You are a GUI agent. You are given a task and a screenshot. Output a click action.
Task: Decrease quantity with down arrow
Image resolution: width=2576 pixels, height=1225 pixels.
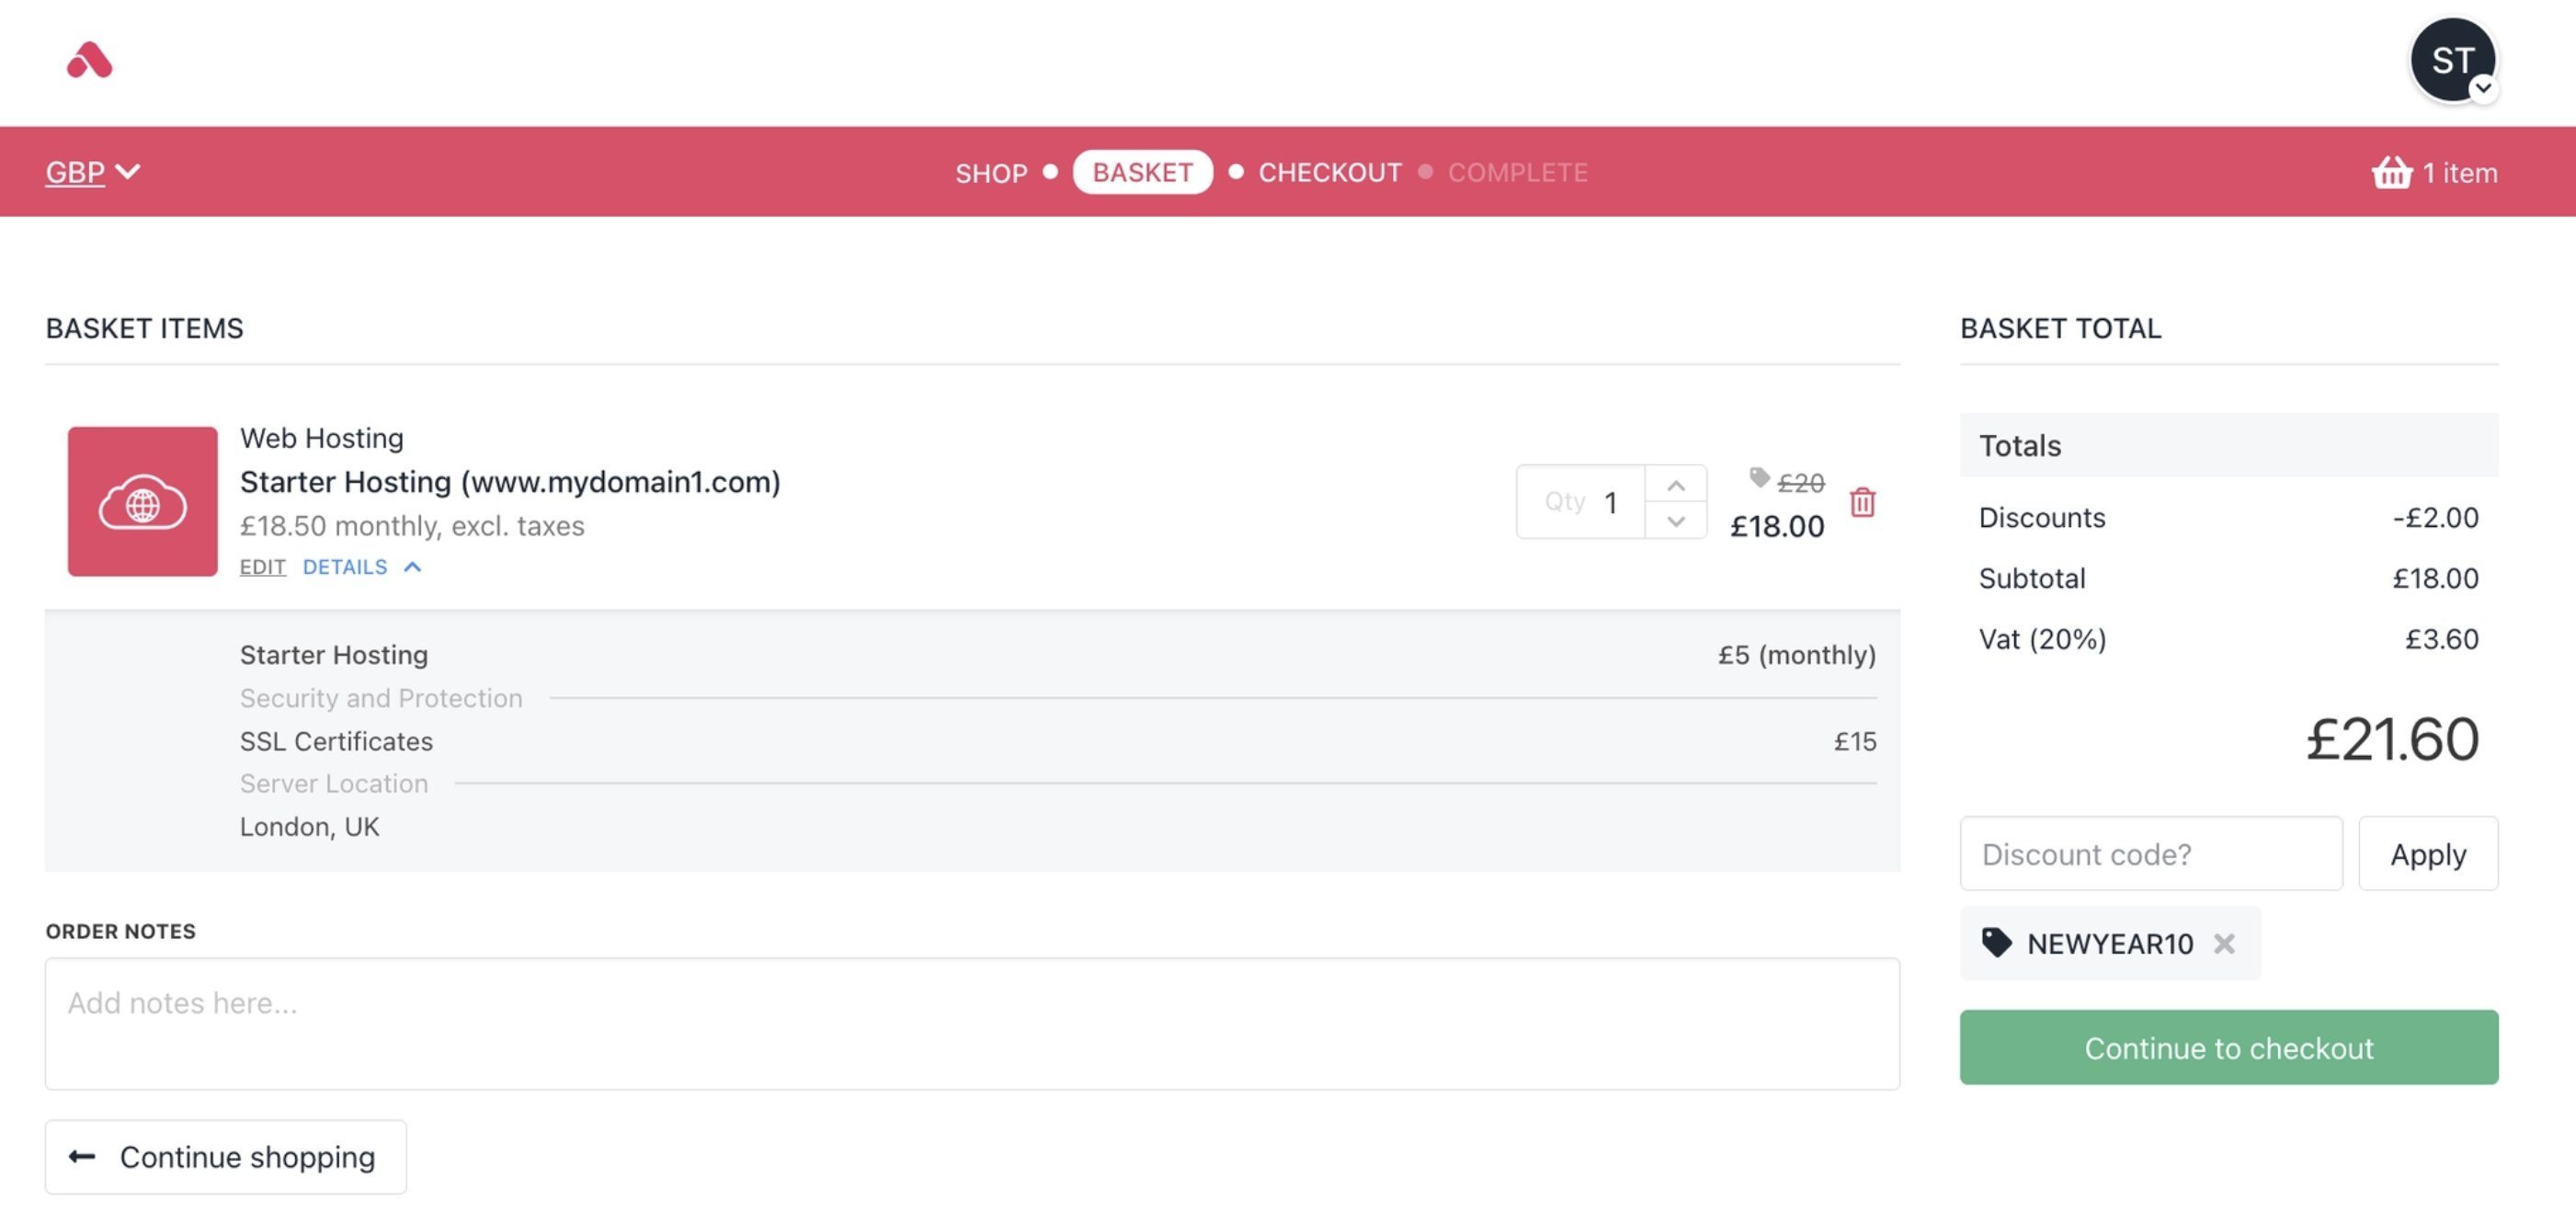pyautogui.click(x=1675, y=521)
